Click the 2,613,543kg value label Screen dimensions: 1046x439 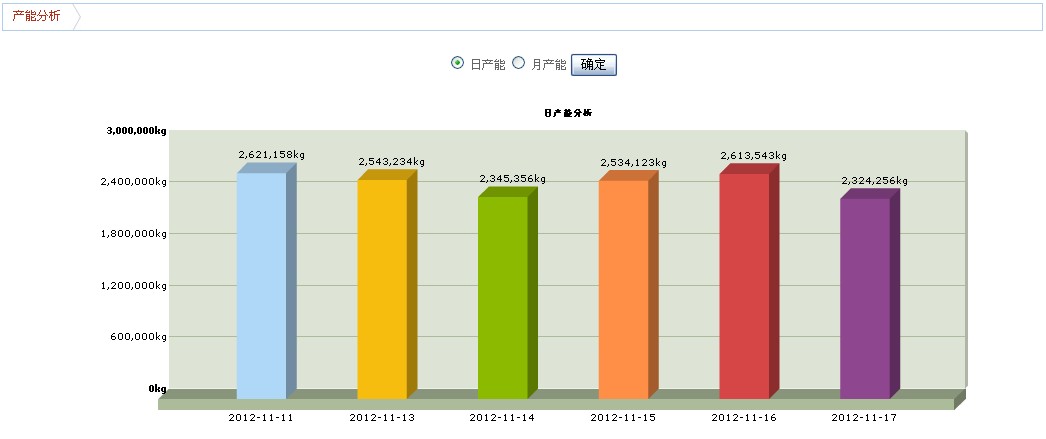753,156
